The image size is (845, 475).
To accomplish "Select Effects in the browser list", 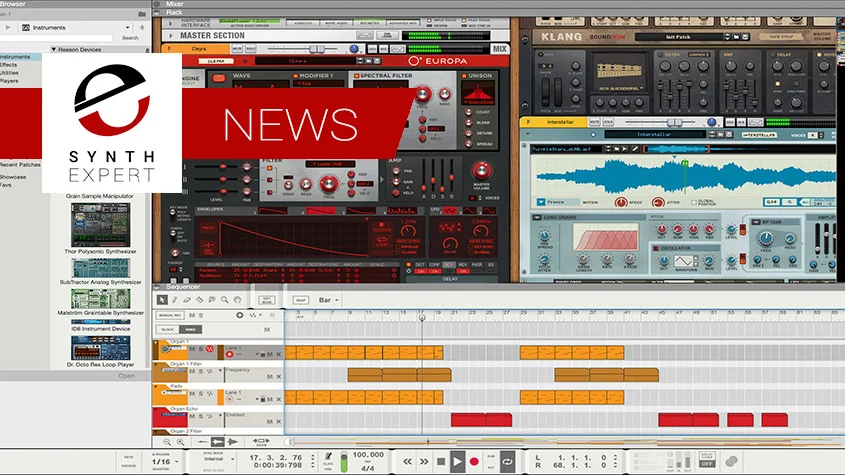I will point(9,65).
